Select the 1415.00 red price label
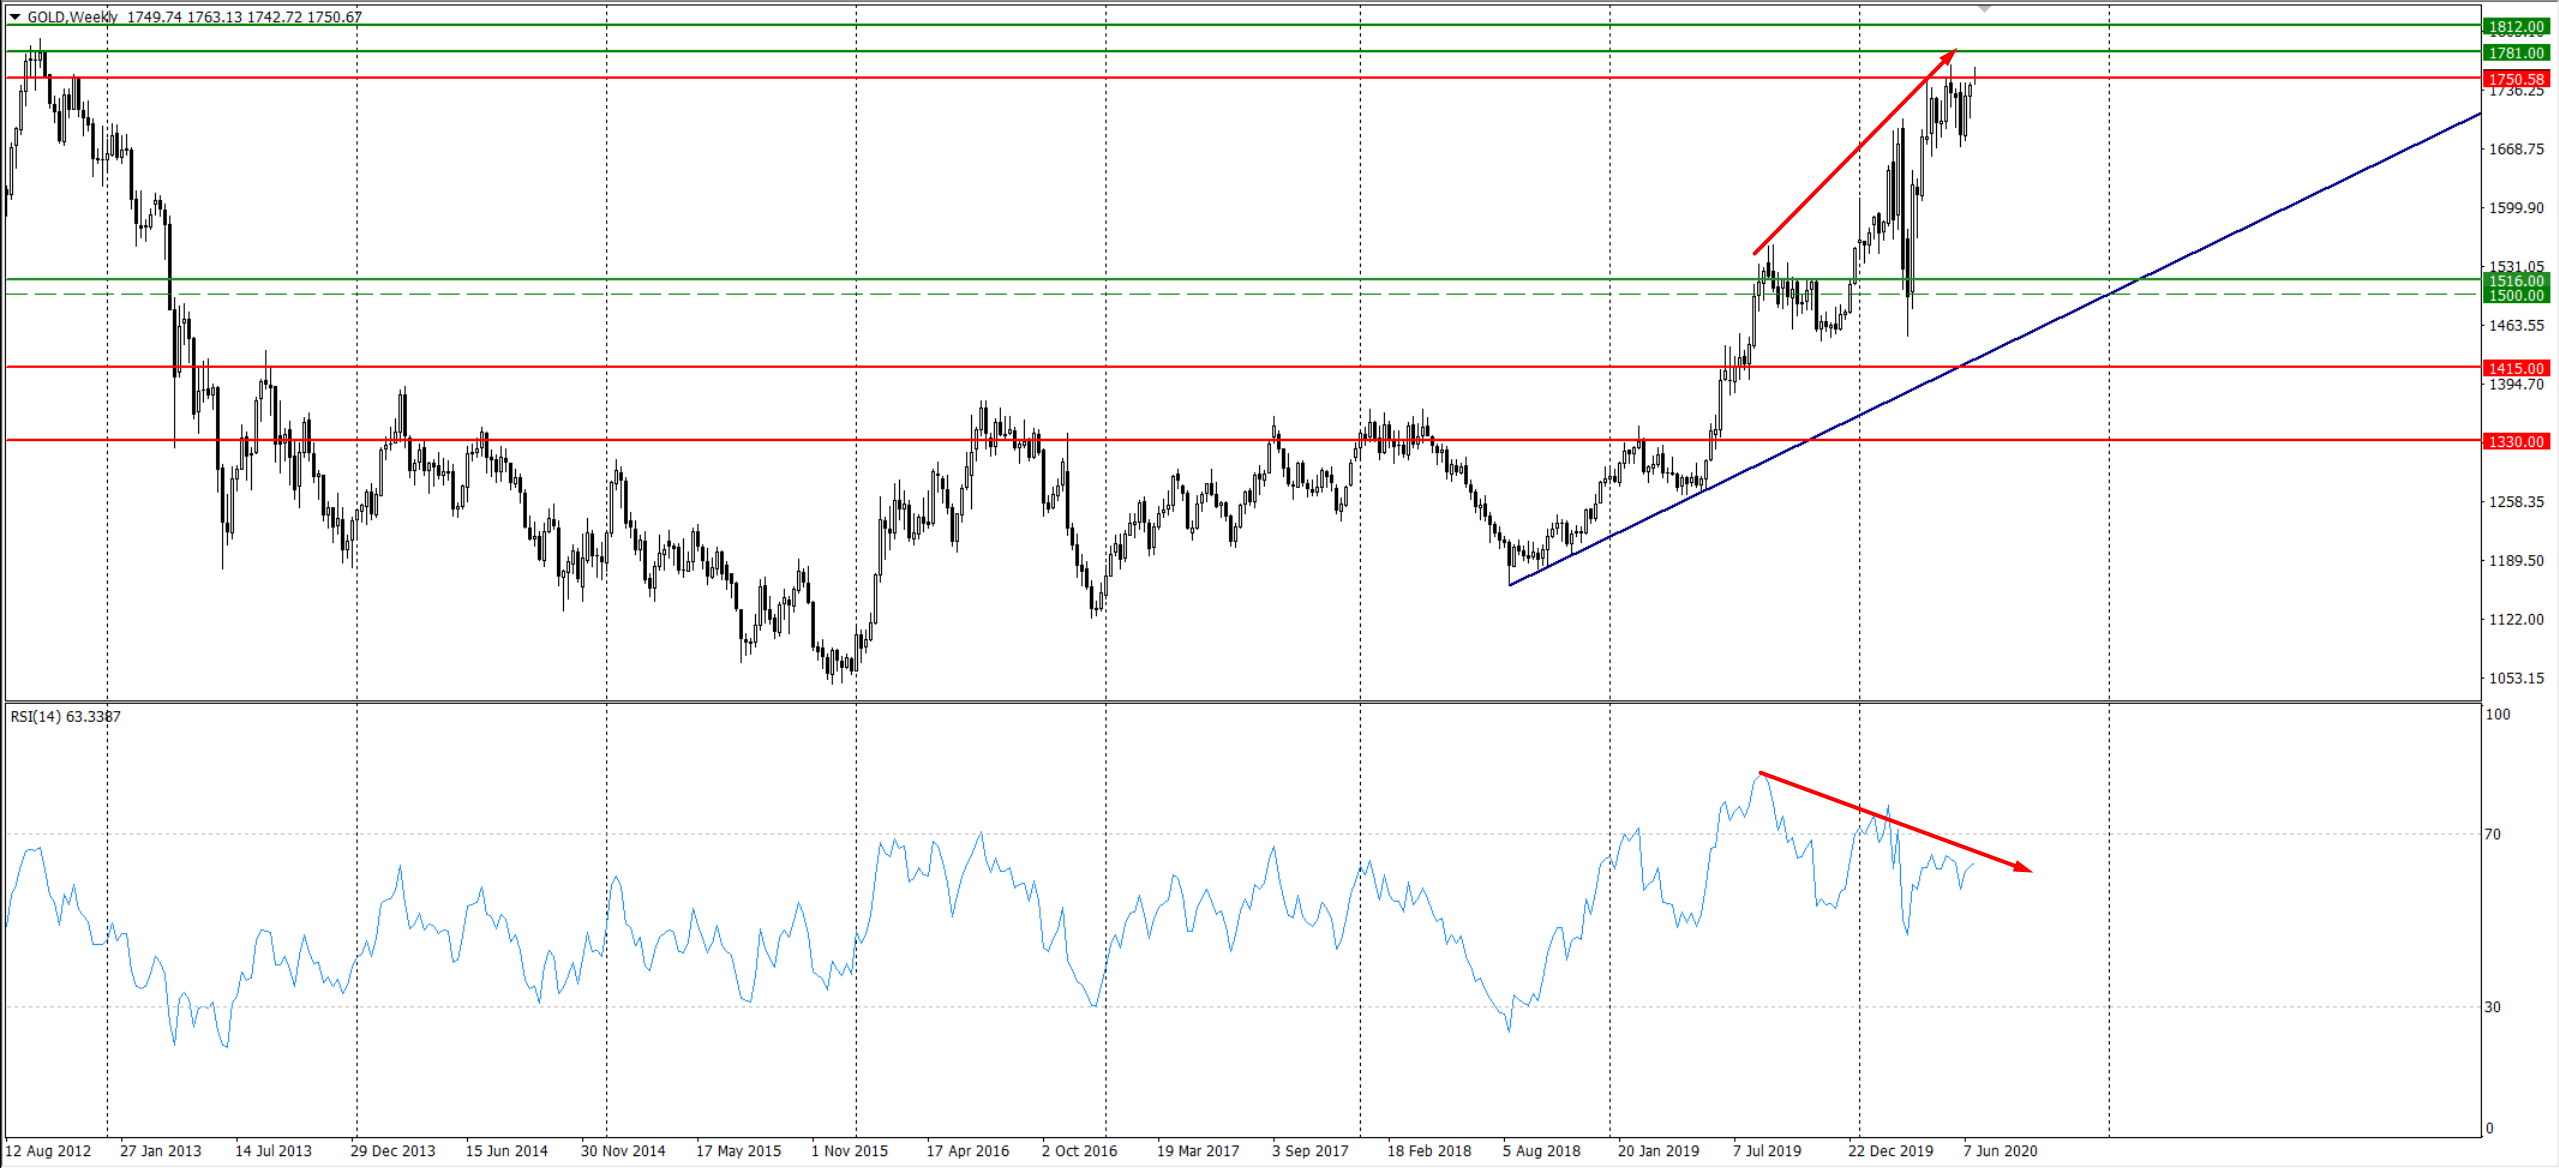 (x=2516, y=369)
